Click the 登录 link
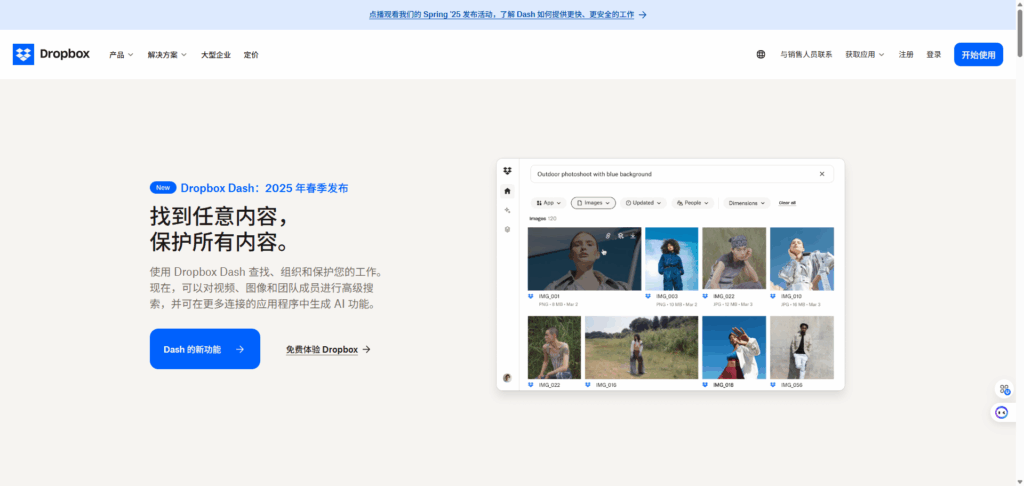1024x486 pixels. coord(933,55)
